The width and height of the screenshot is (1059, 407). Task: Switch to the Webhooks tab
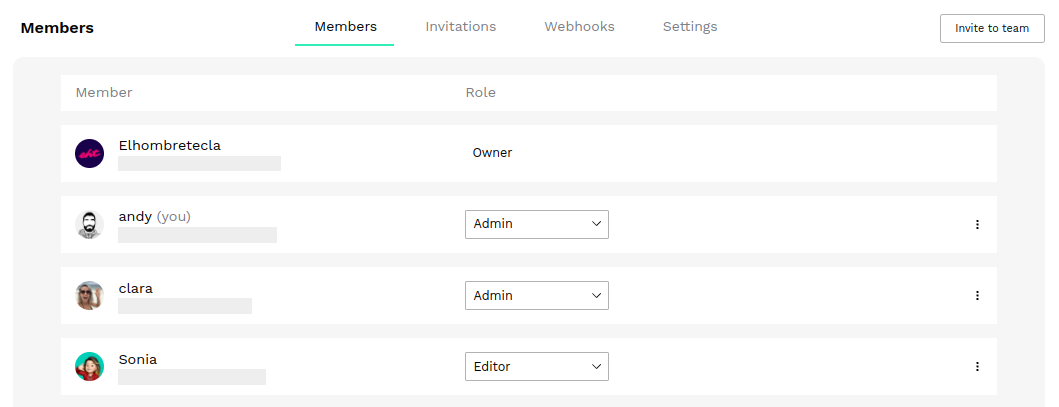(x=579, y=27)
